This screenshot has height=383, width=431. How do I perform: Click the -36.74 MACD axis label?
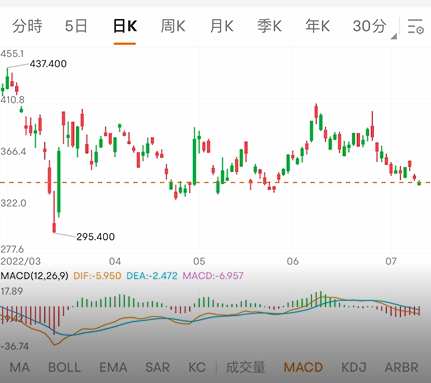click(15, 346)
